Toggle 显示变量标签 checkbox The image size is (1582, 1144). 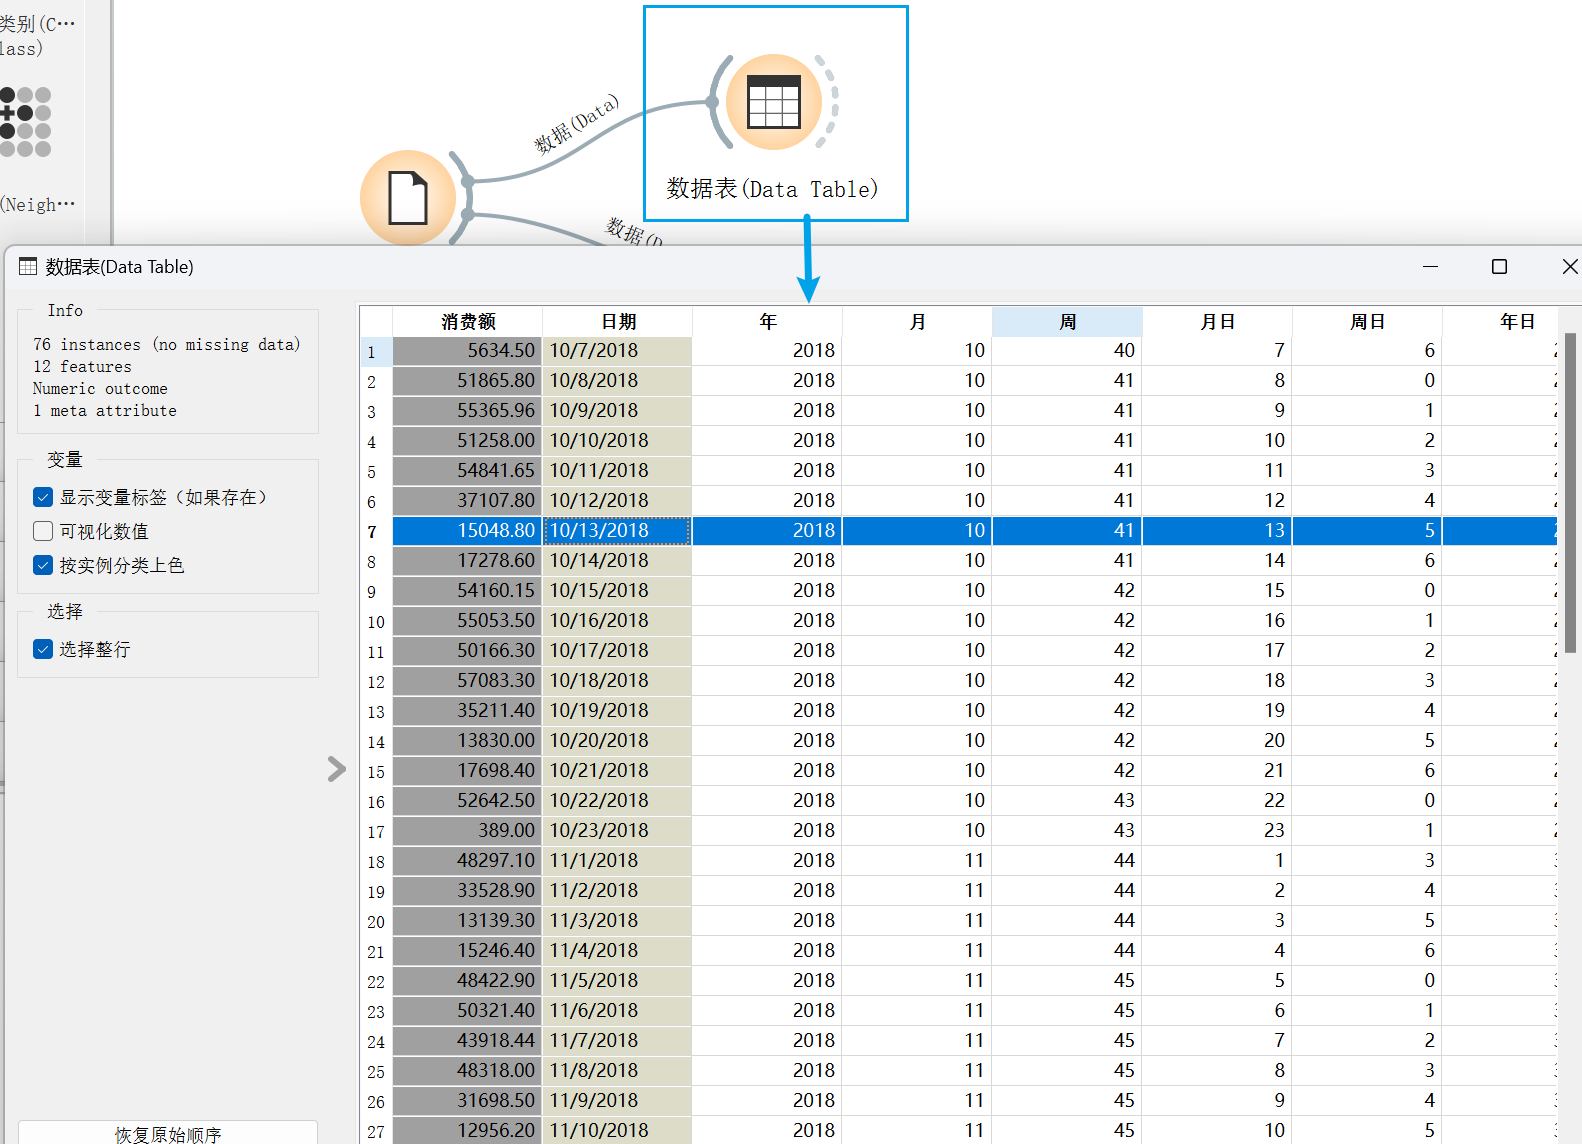pos(43,497)
